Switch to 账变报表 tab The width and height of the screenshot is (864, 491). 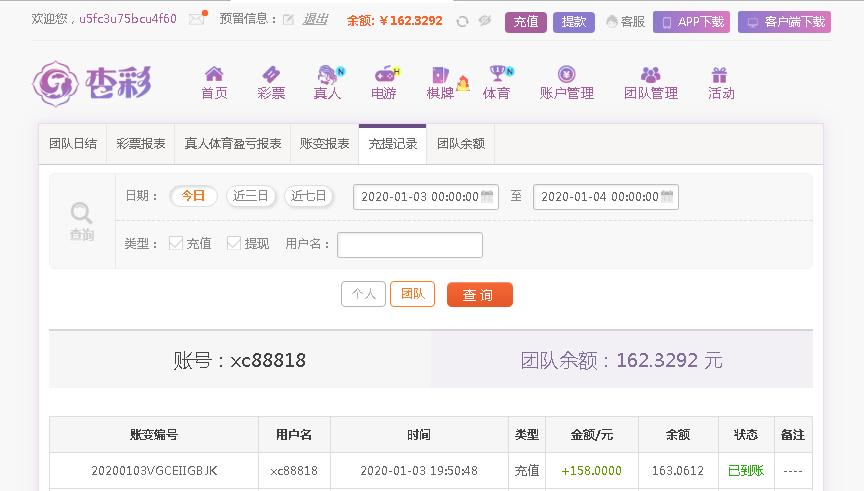pos(325,144)
